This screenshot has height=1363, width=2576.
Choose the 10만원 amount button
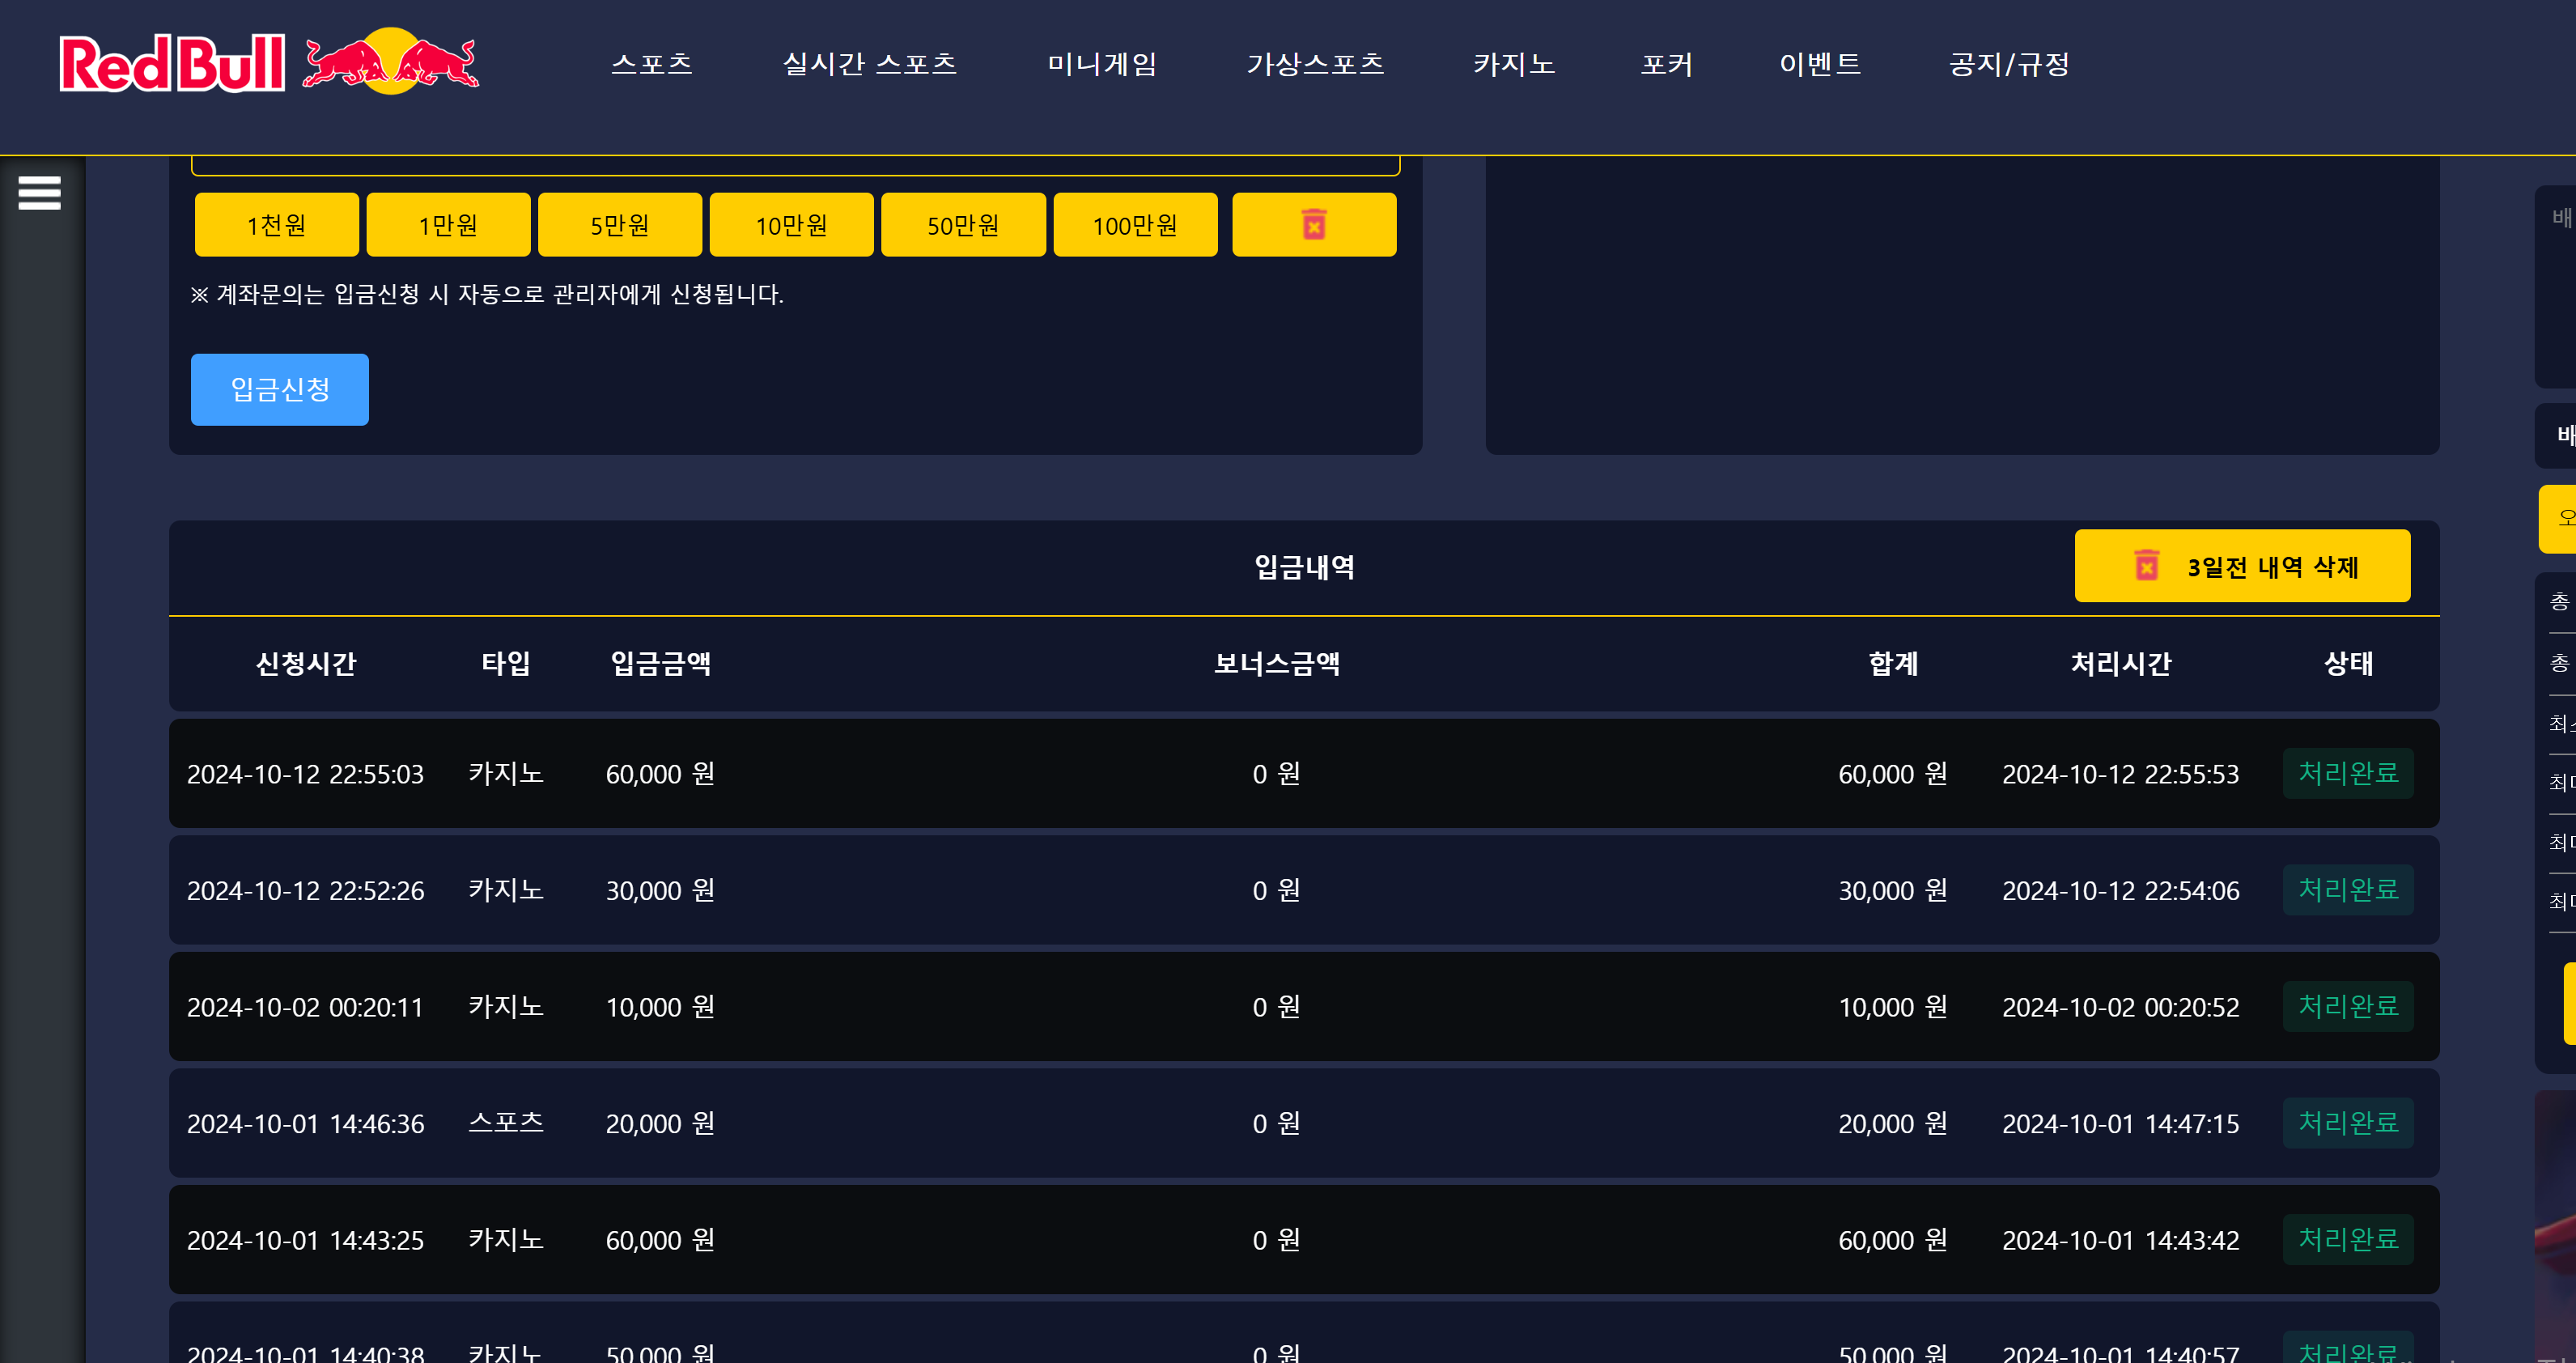tap(791, 225)
